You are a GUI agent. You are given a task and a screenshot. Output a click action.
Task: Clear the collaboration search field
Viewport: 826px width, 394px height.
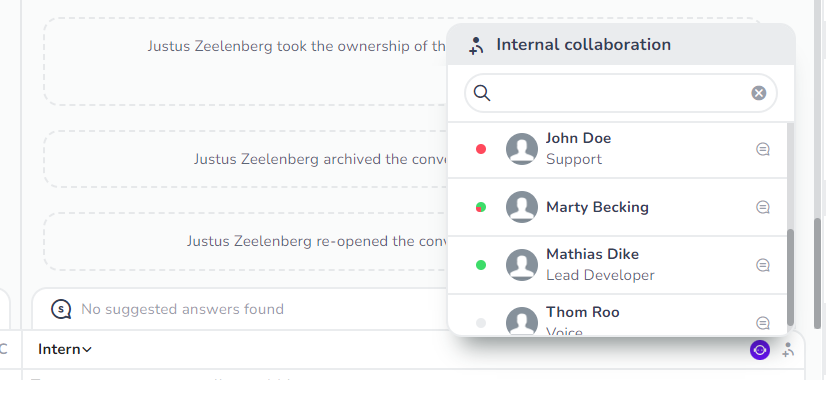point(759,93)
